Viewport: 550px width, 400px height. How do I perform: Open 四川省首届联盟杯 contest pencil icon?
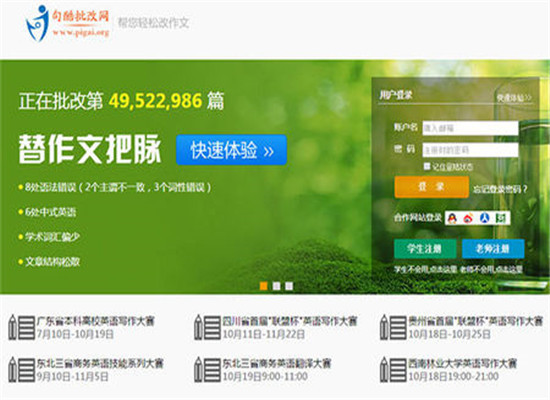pyautogui.click(x=207, y=327)
